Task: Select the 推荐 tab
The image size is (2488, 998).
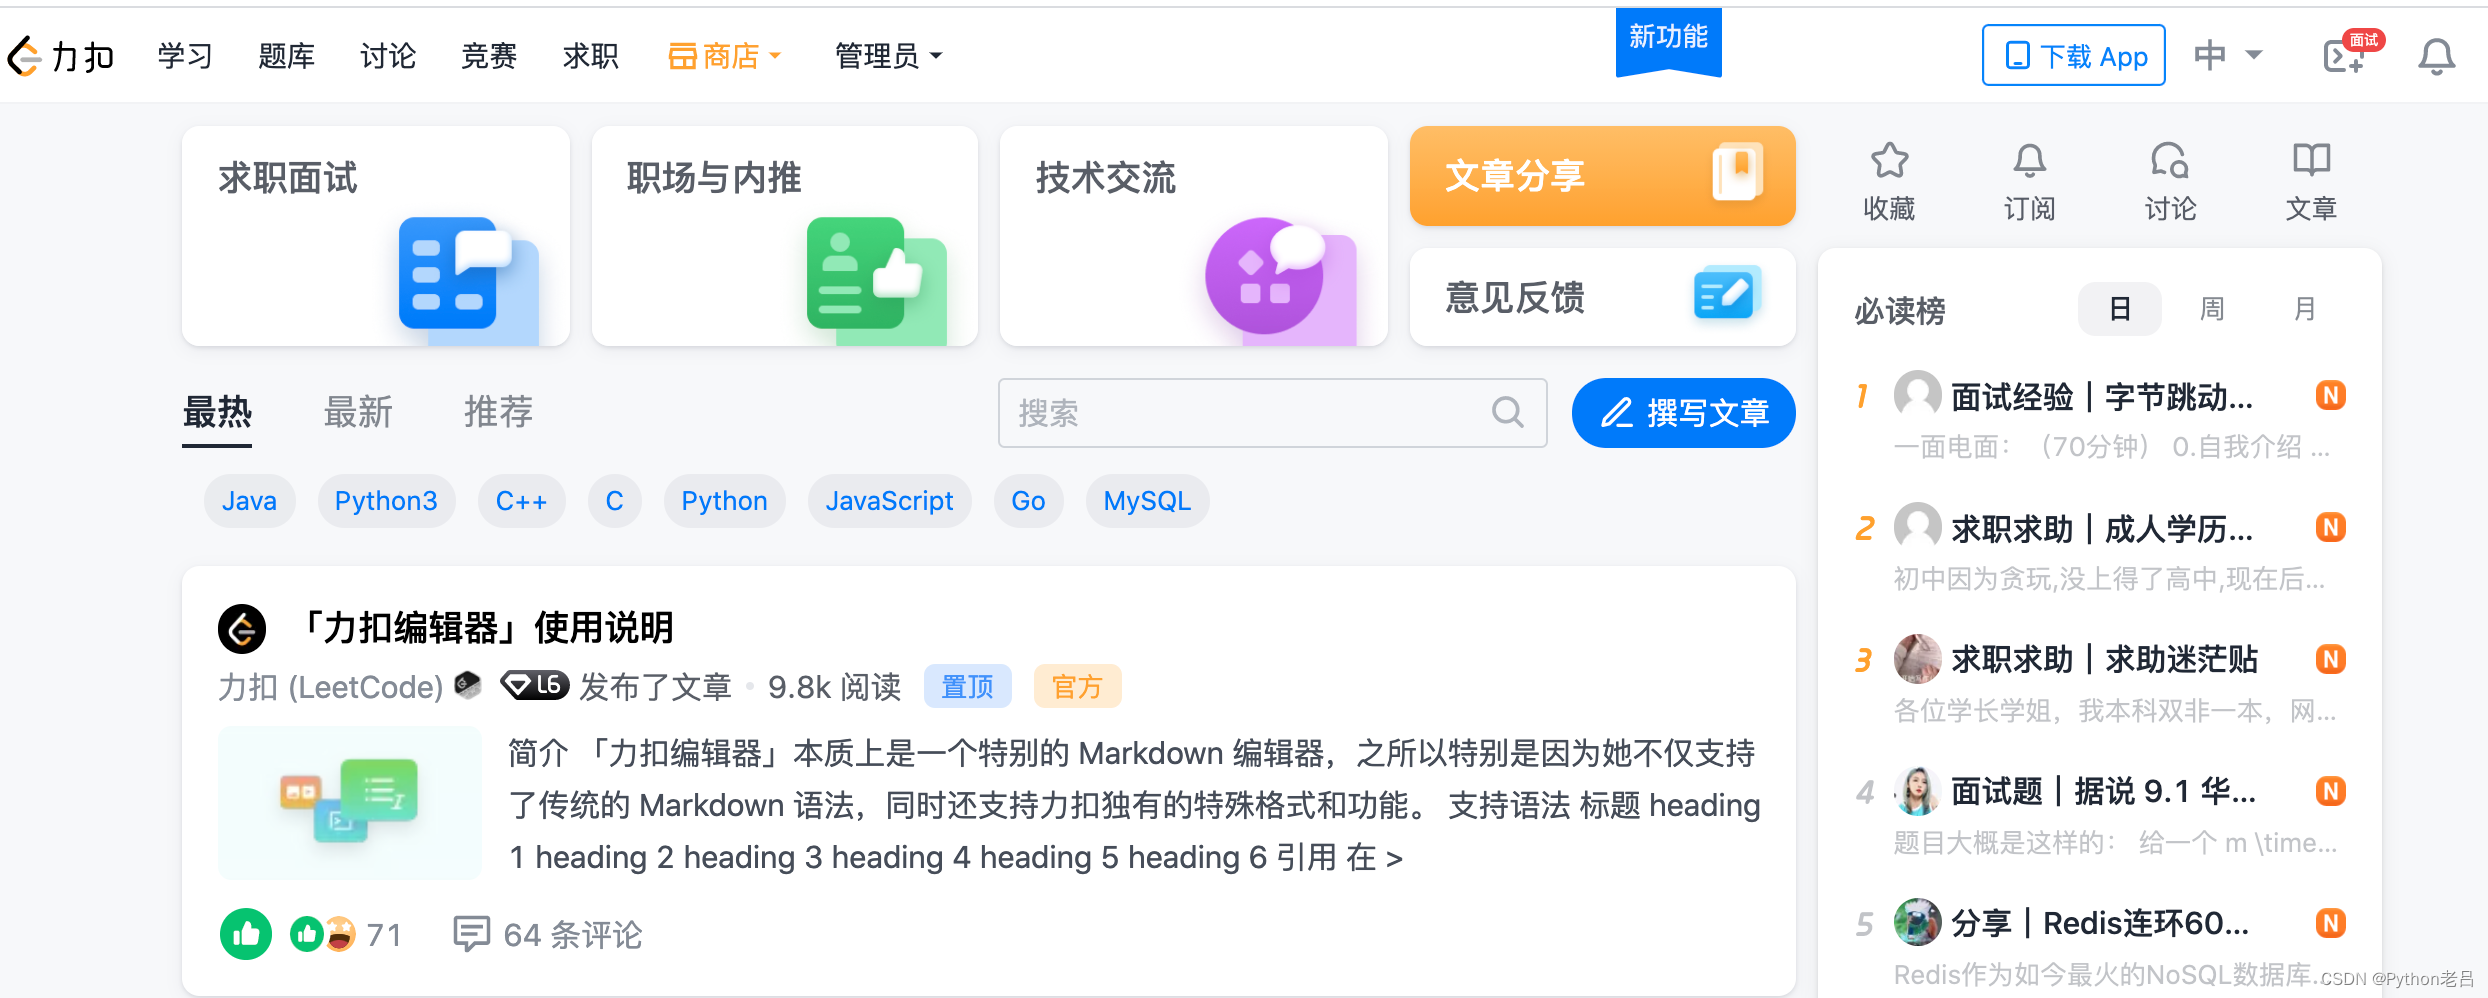Action: (x=498, y=412)
